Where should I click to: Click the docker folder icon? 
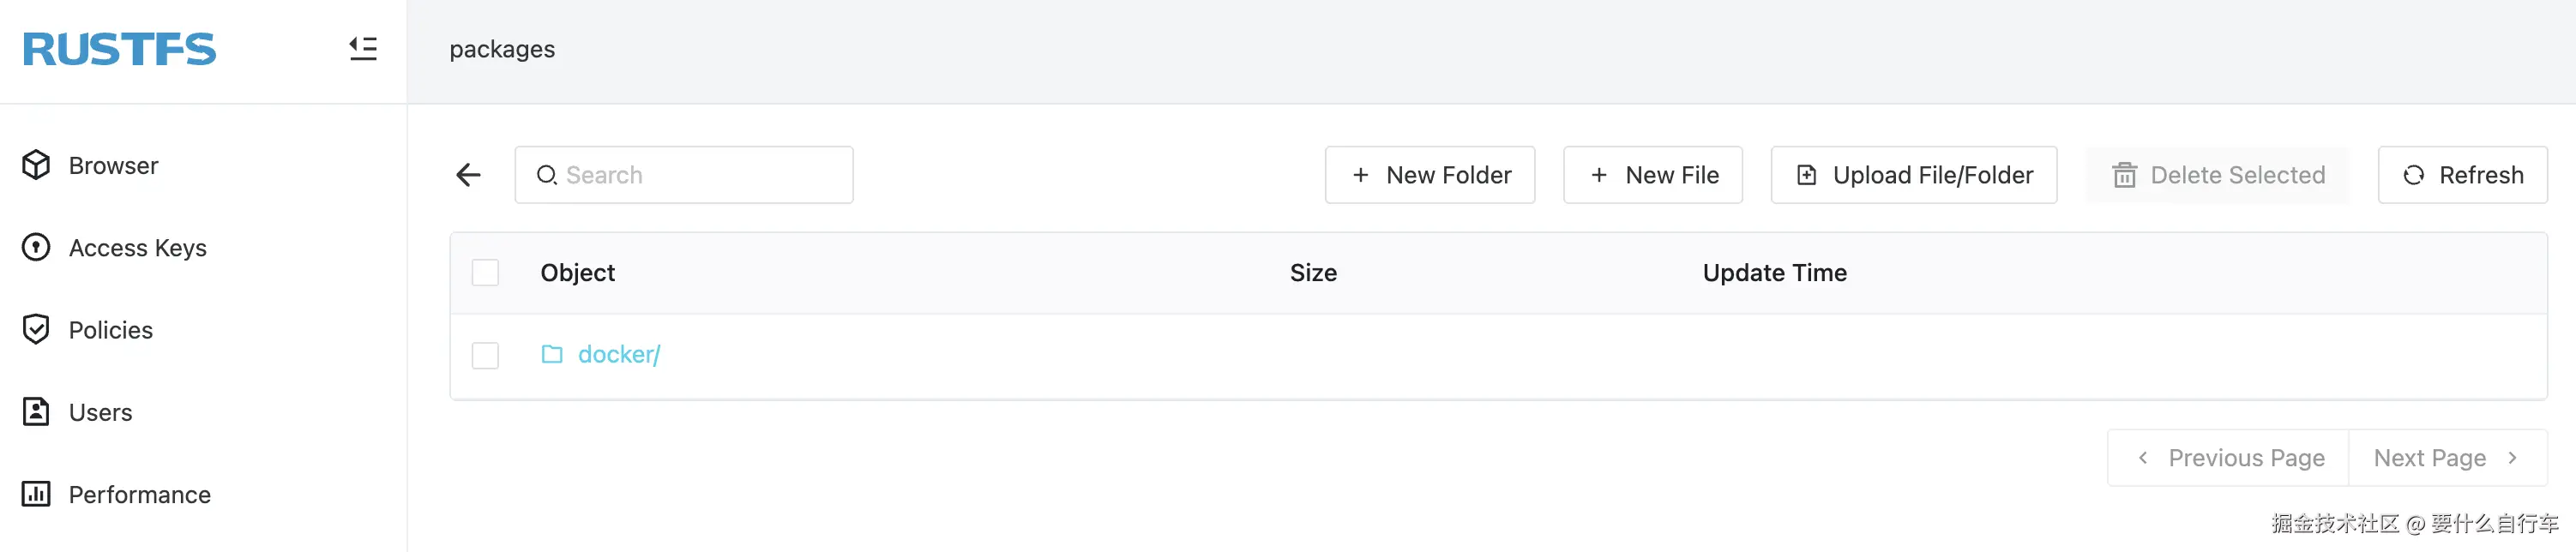(552, 354)
